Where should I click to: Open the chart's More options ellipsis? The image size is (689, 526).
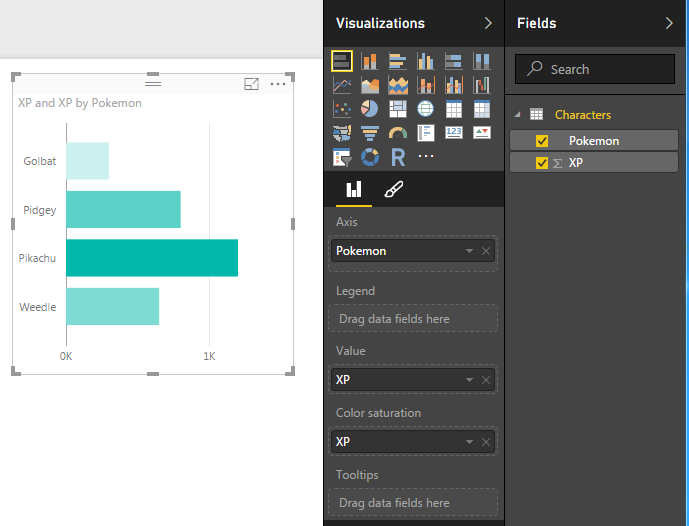tap(278, 84)
